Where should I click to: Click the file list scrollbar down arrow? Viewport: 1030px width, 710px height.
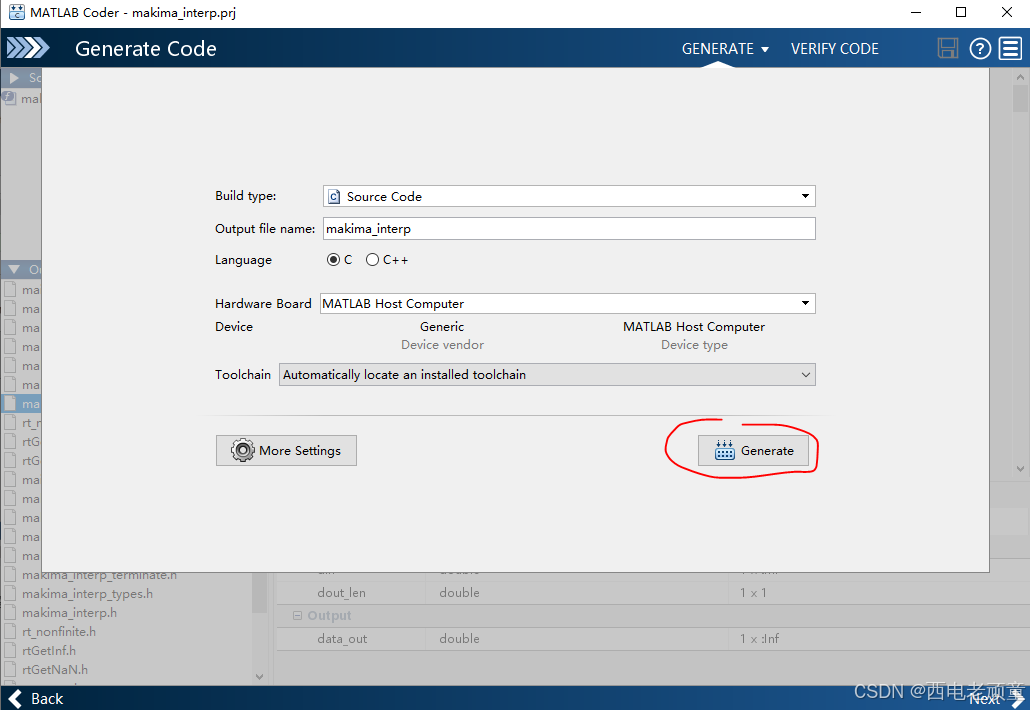click(x=259, y=677)
